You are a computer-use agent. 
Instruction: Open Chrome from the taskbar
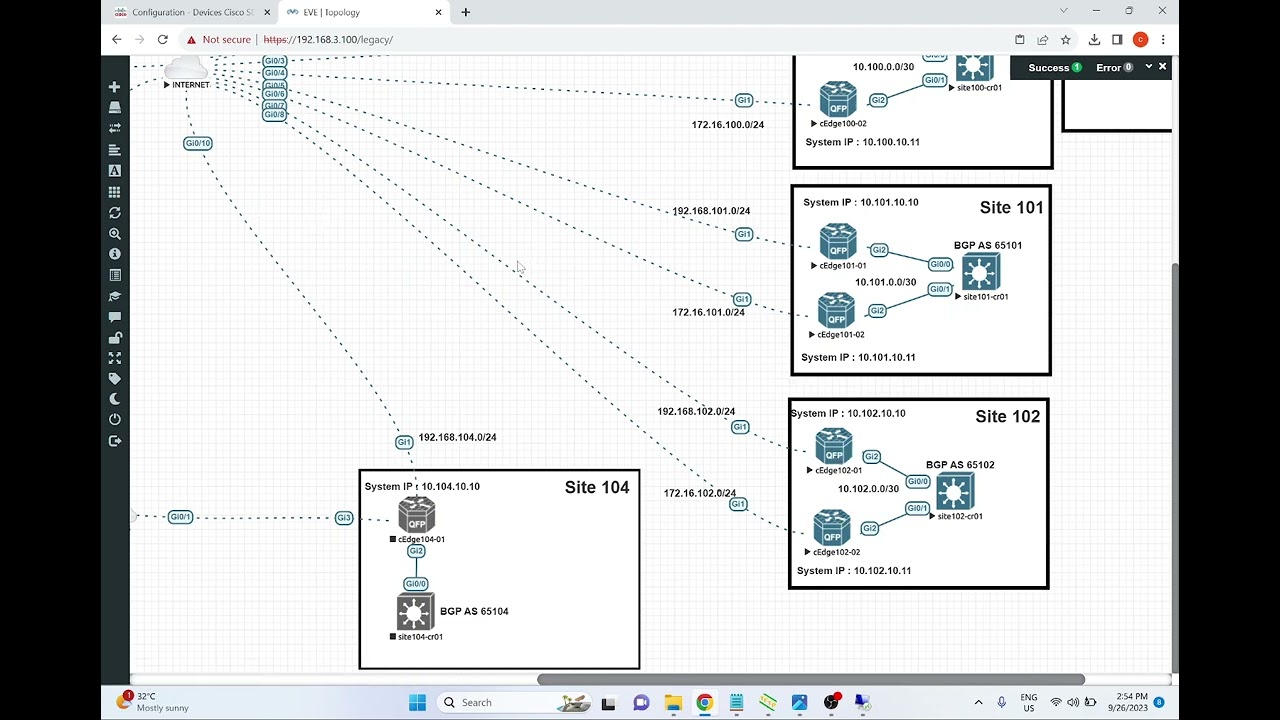point(704,702)
